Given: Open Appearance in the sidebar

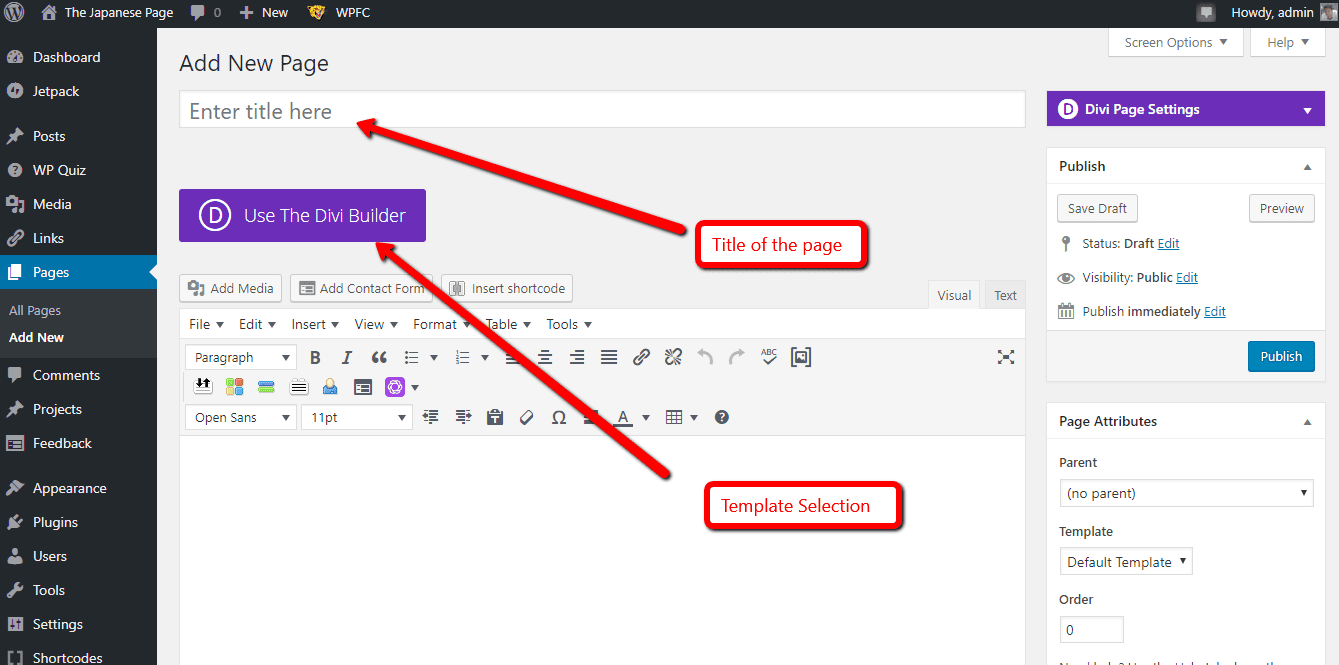Looking at the screenshot, I should 69,488.
